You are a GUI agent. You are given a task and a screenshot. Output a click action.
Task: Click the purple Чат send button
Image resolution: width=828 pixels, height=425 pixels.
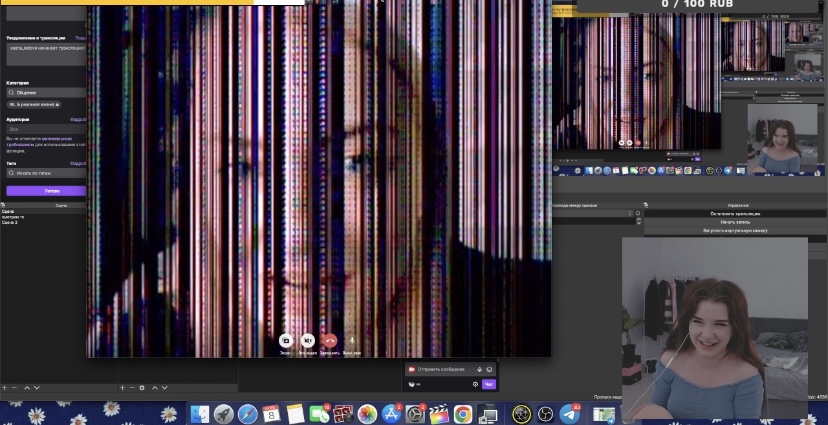489,384
